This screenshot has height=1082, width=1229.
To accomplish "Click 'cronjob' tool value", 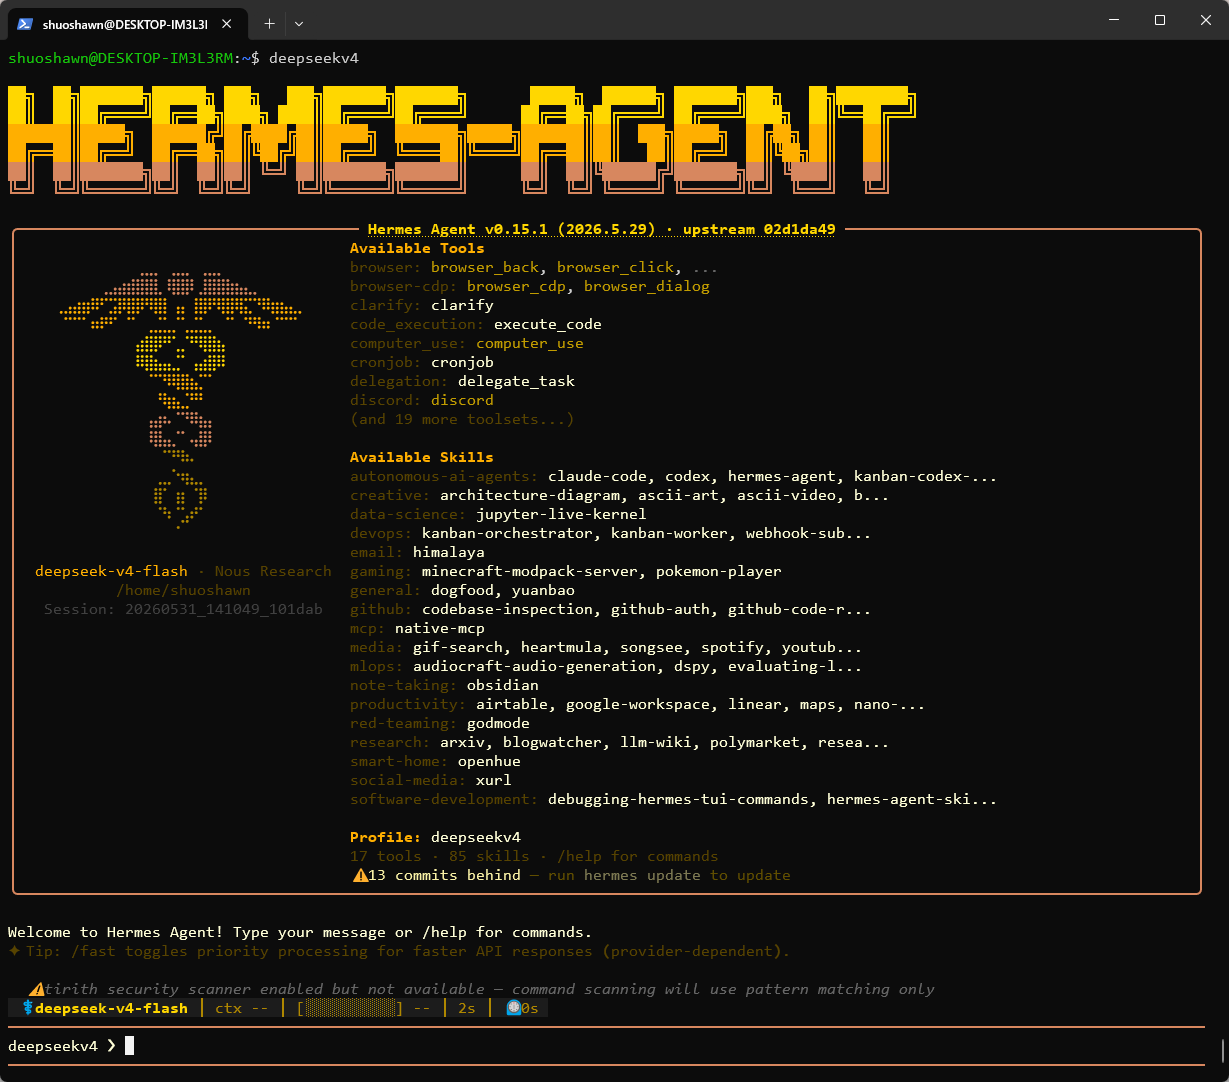I will (x=462, y=362).
